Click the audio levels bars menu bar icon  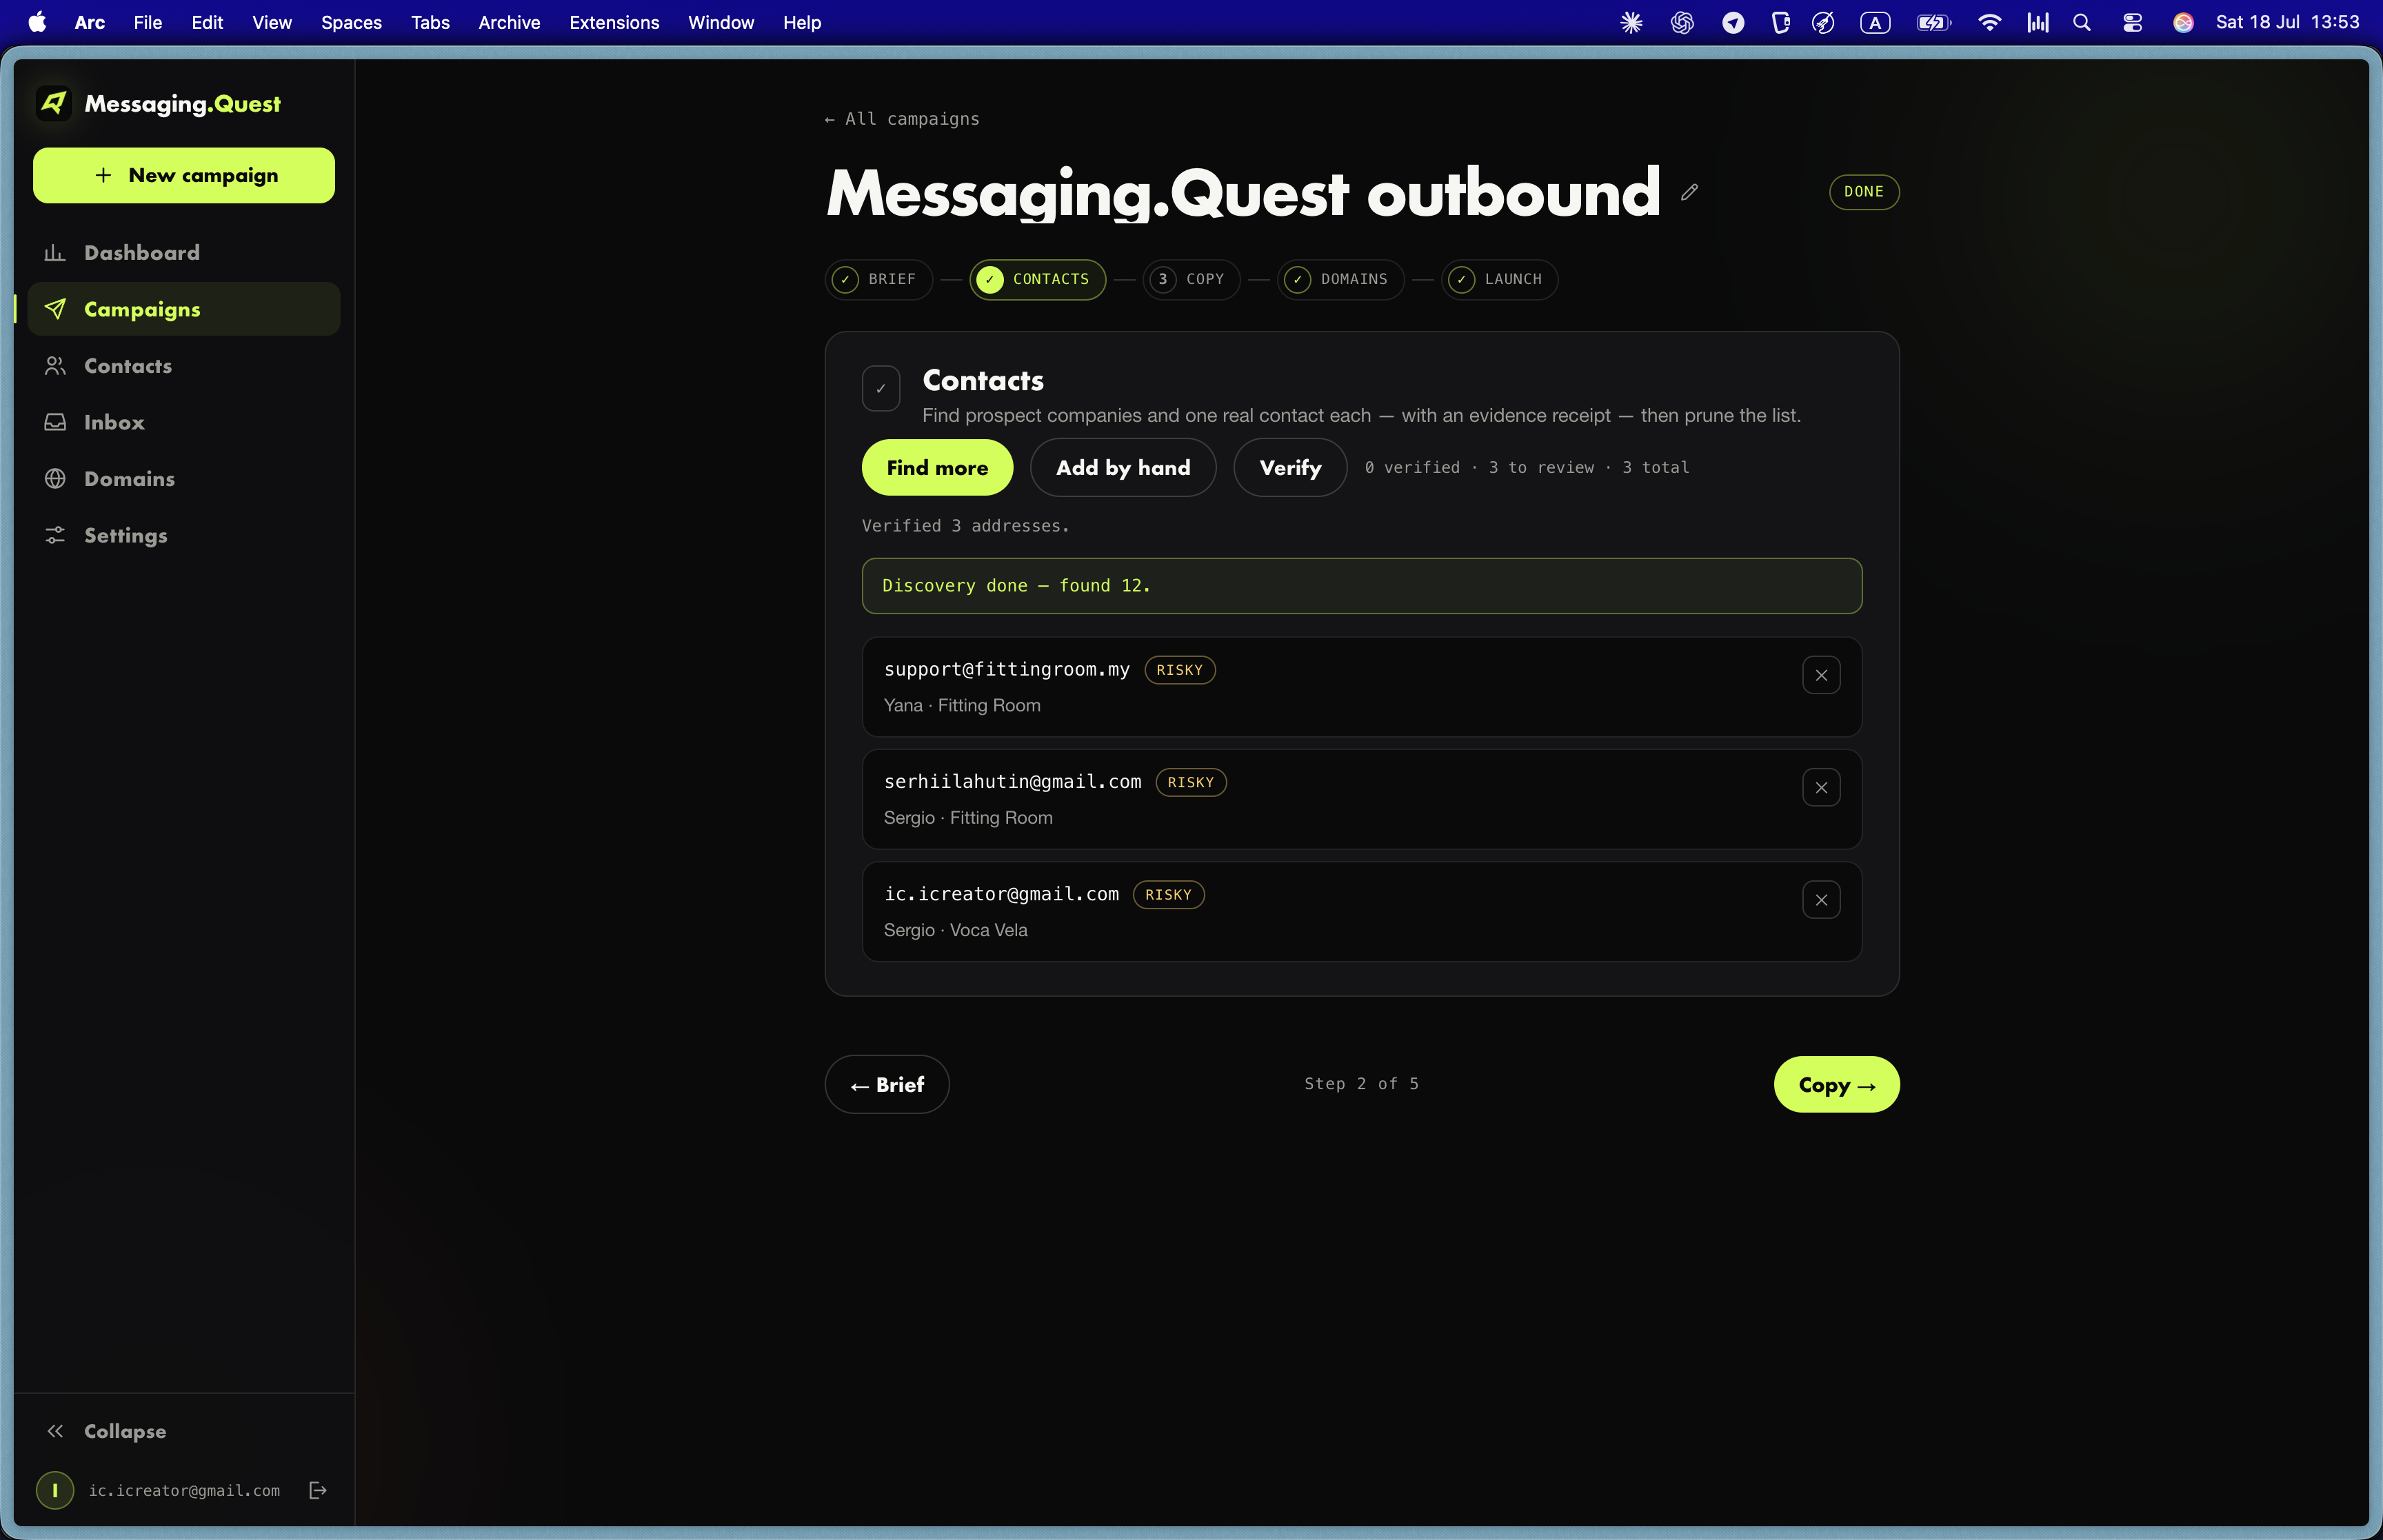coord(2037,22)
